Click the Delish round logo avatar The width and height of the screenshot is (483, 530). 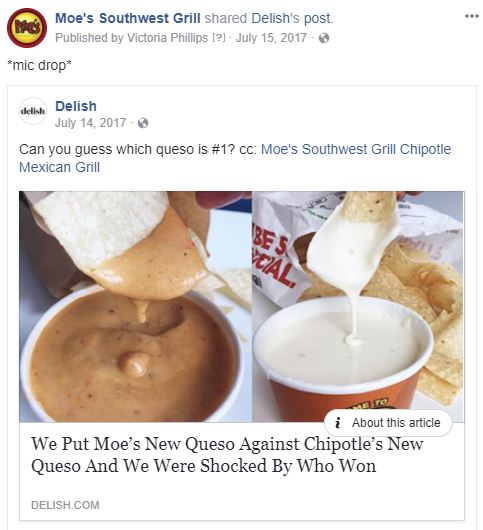(x=33, y=111)
